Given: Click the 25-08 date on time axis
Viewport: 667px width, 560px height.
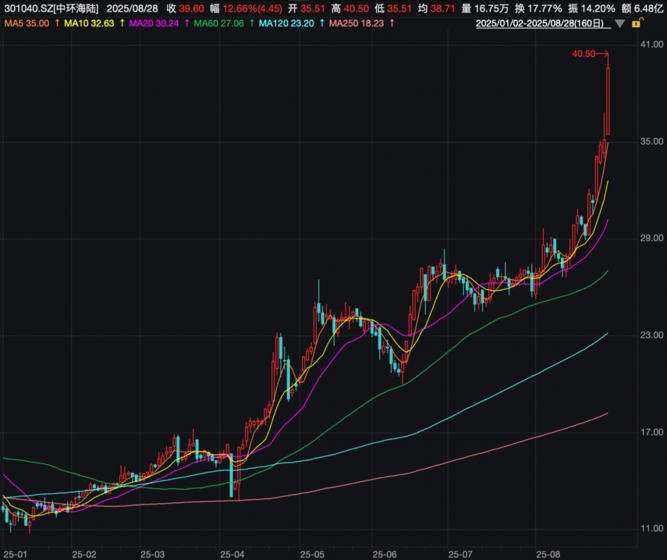Looking at the screenshot, I should tap(546, 552).
